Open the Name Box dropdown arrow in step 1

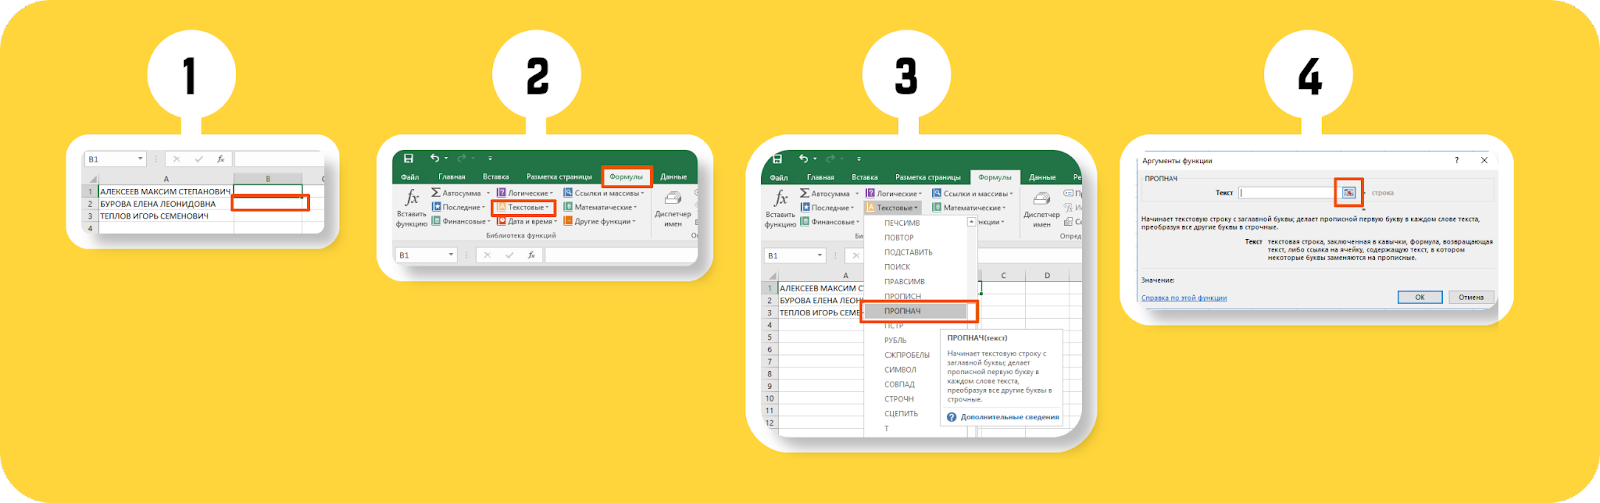pyautogui.click(x=140, y=159)
